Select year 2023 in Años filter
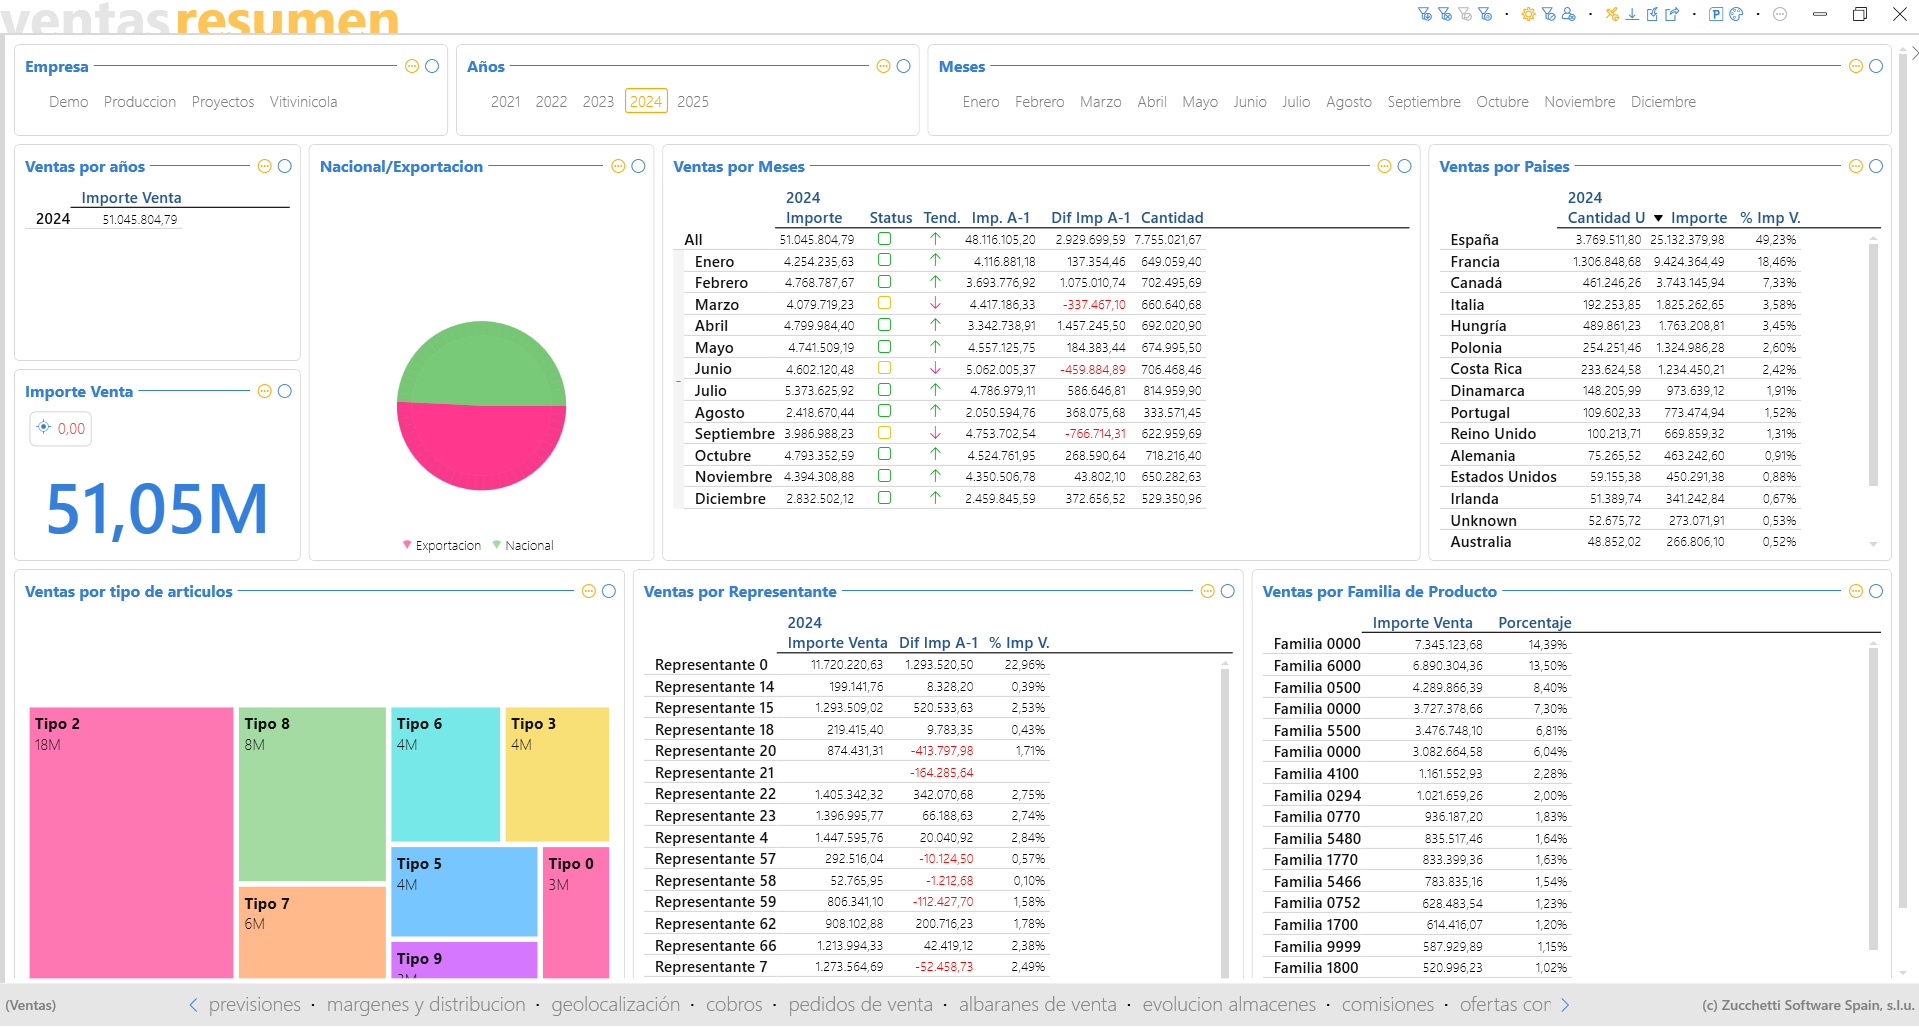 pos(598,102)
